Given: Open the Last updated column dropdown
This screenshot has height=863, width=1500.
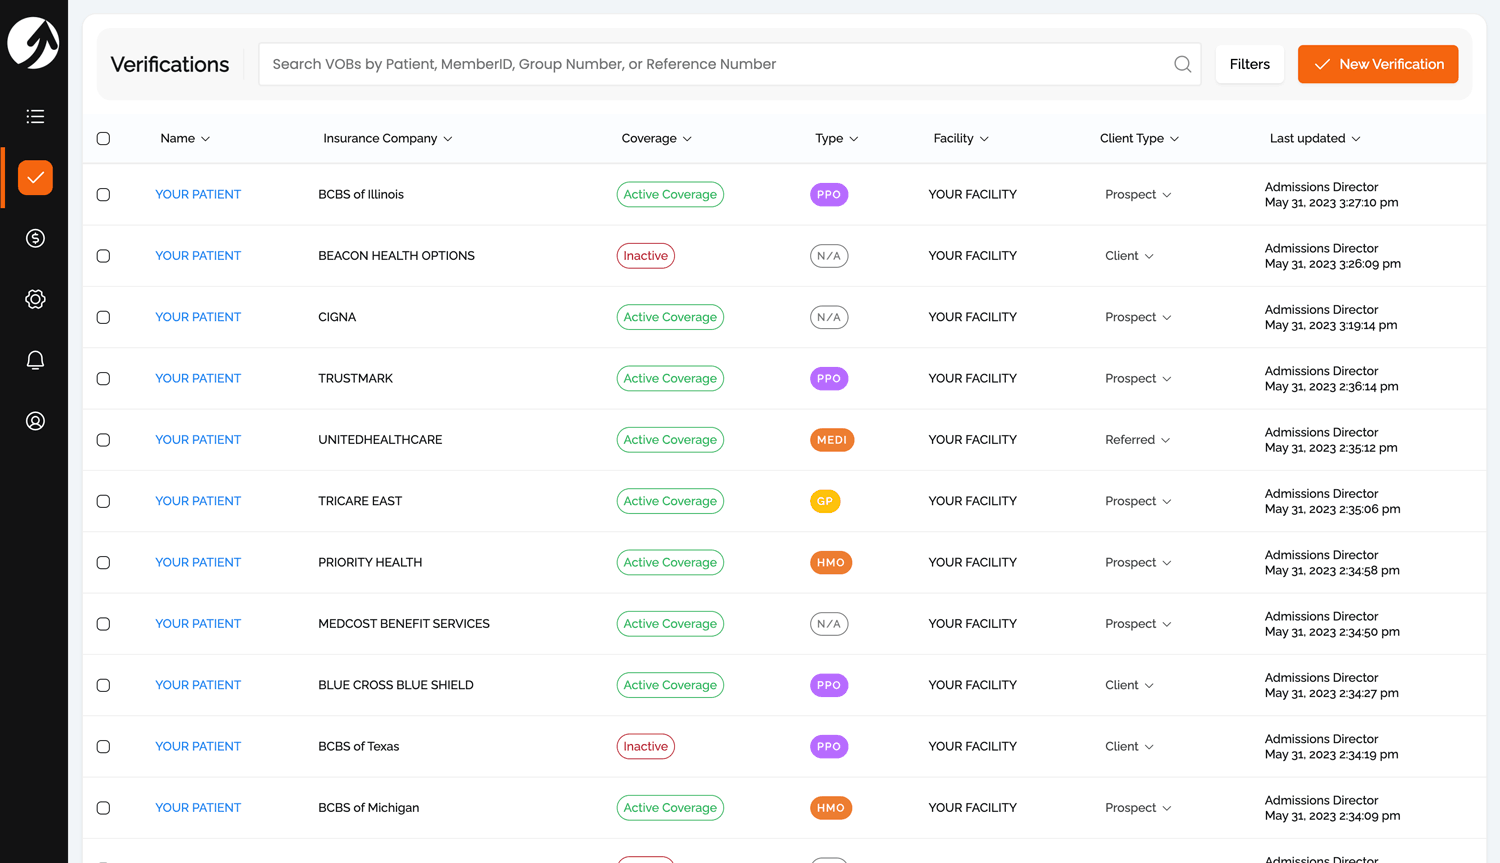Looking at the screenshot, I should tap(1315, 139).
